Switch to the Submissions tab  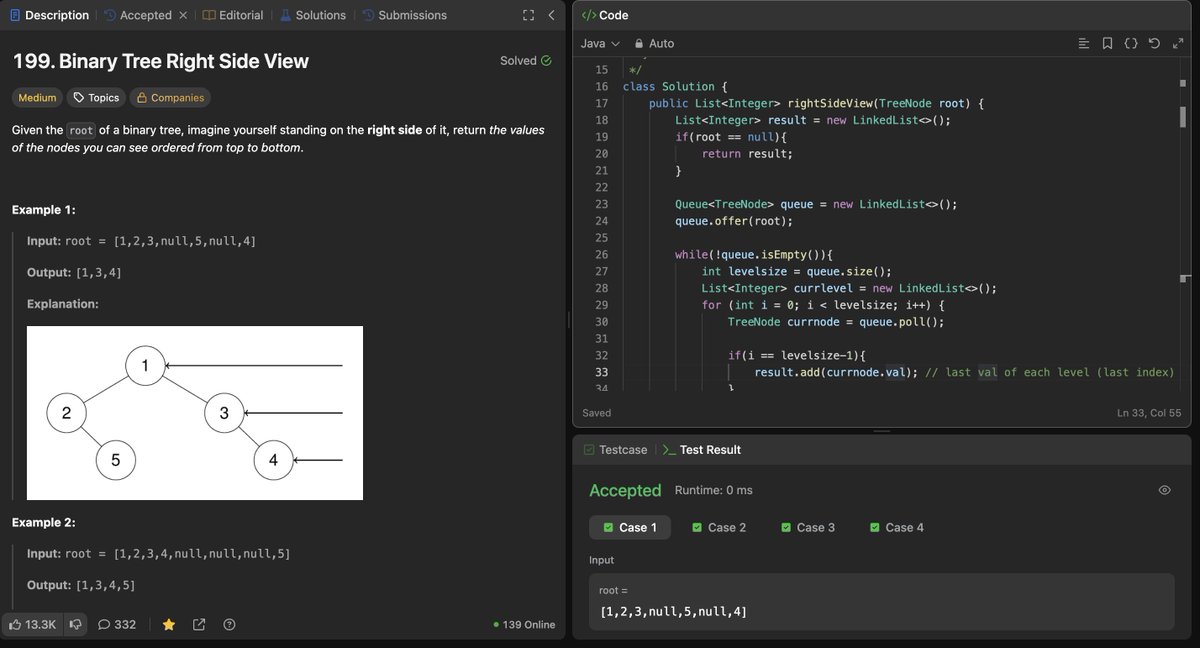405,15
